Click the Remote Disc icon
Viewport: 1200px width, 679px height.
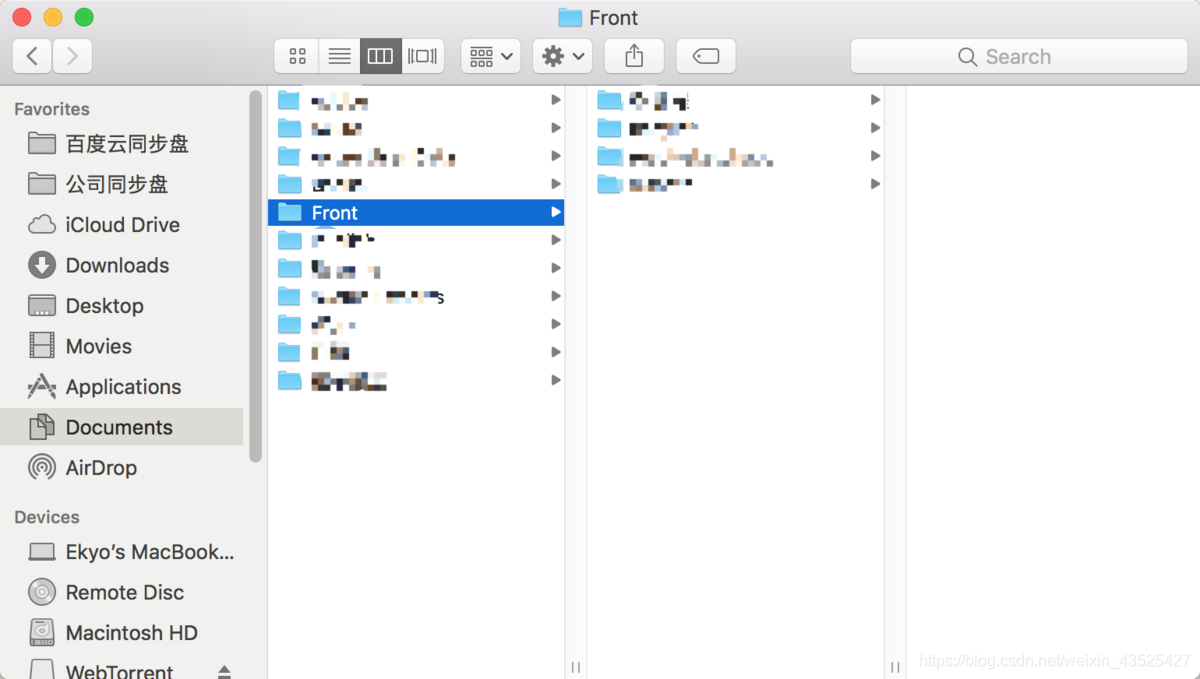42,592
